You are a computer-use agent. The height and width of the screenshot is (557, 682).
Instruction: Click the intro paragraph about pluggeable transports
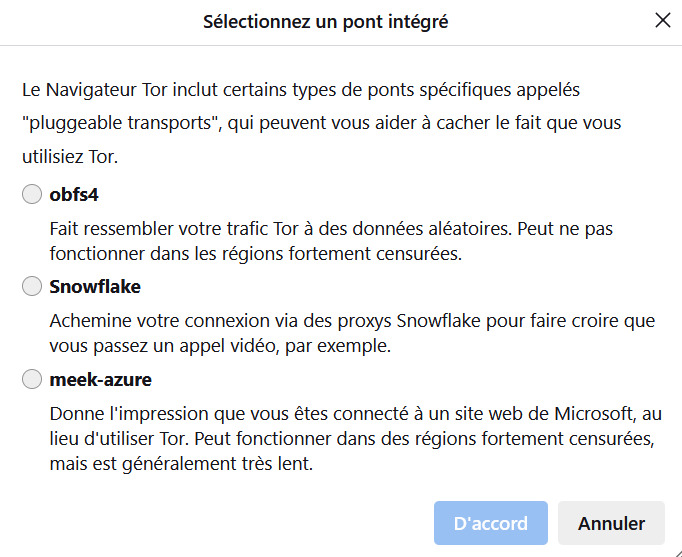(x=322, y=123)
